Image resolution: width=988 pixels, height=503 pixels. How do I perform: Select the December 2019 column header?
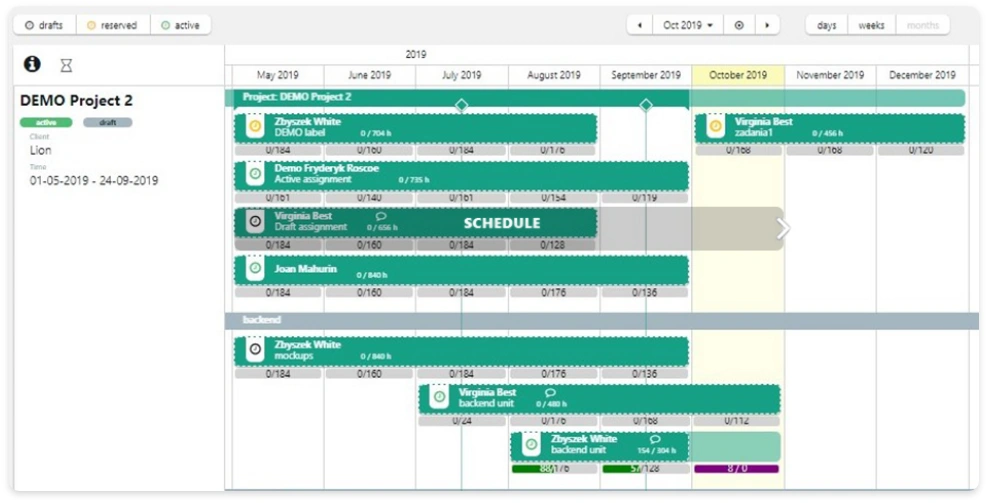click(922, 75)
